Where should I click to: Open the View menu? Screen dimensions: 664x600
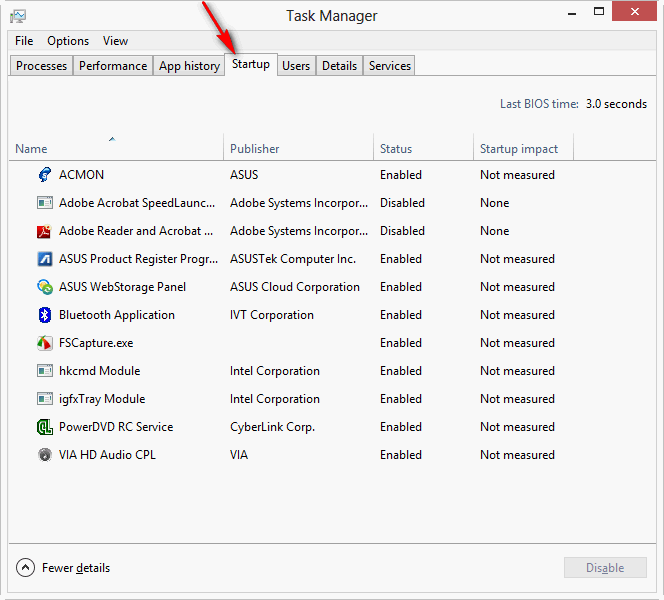coord(115,41)
